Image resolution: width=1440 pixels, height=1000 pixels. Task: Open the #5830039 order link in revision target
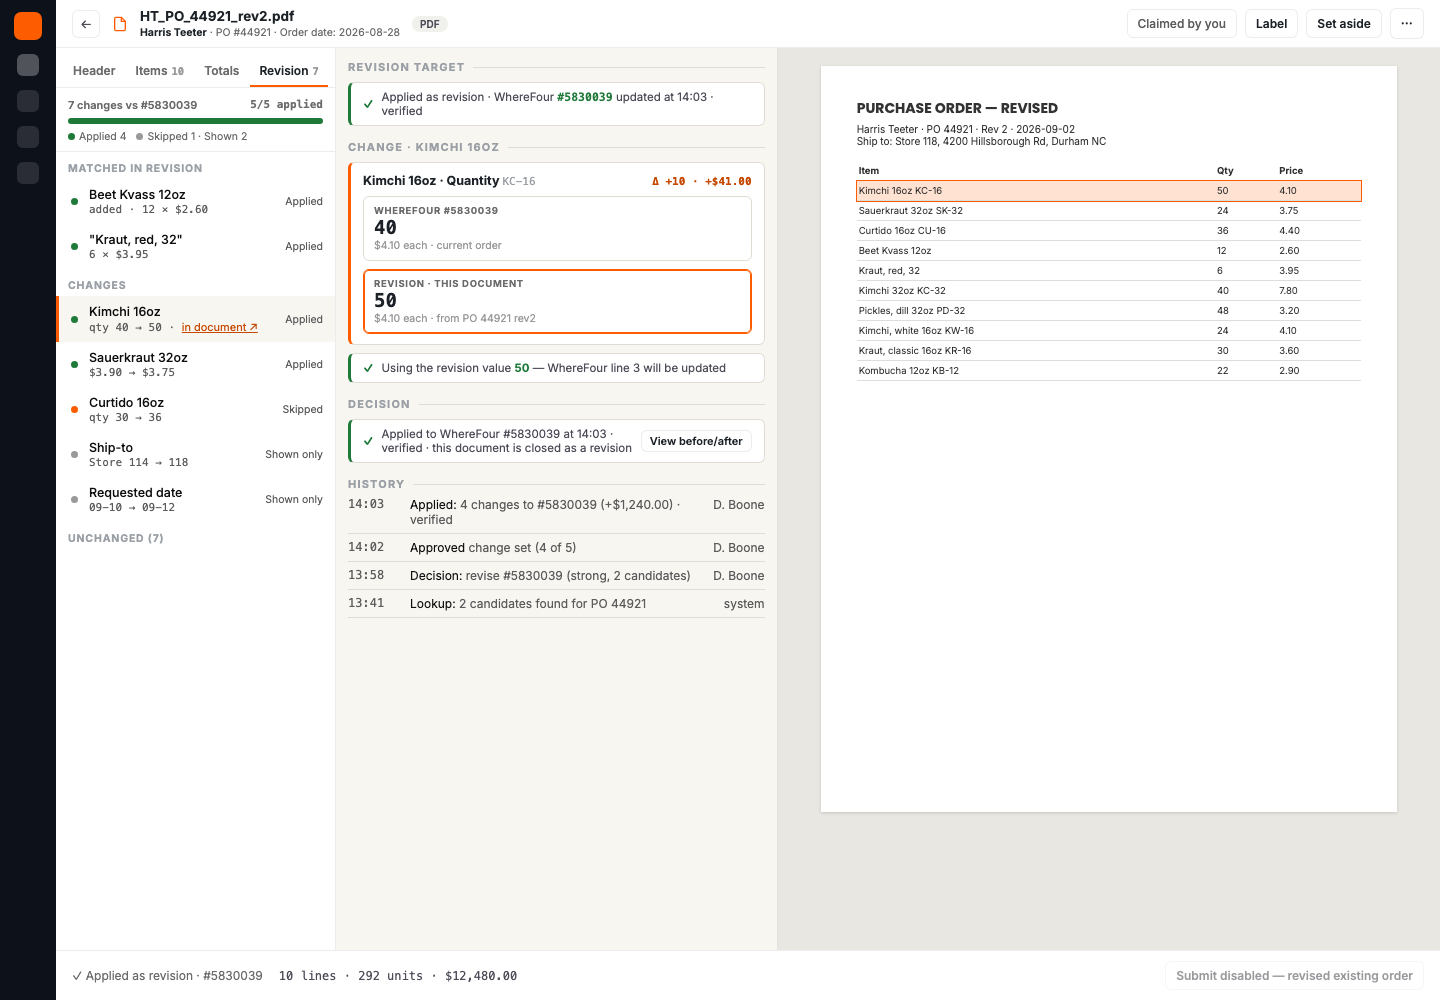tap(584, 97)
